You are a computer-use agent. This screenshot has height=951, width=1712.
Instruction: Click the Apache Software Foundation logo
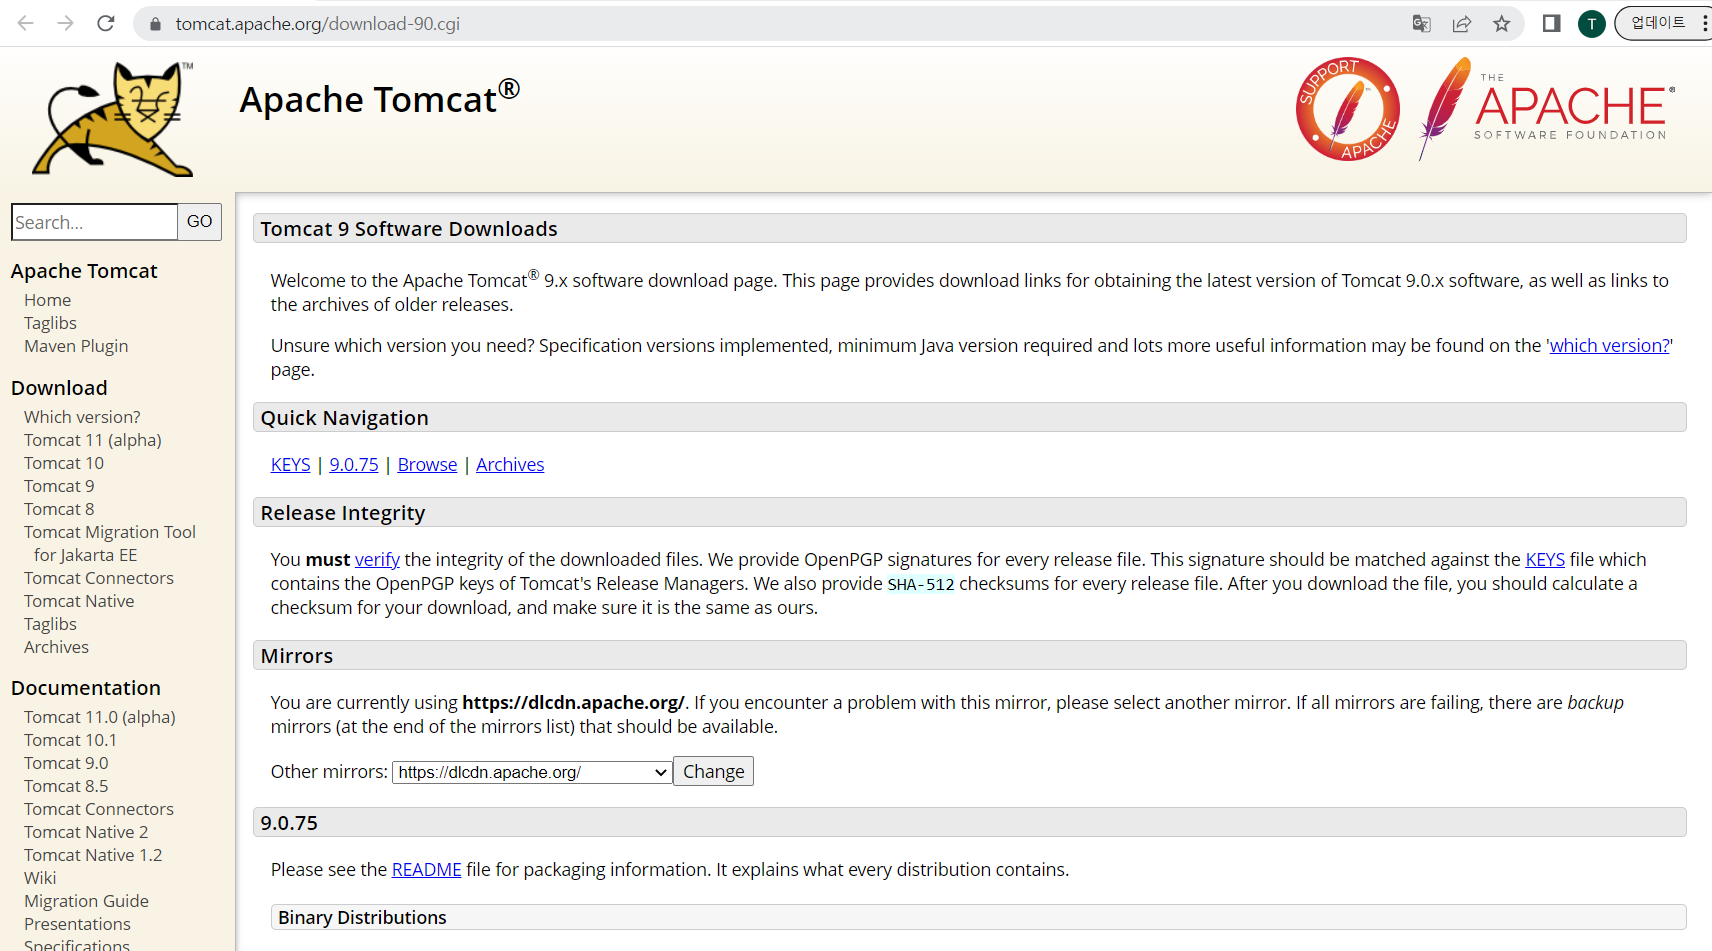[x=1546, y=109]
